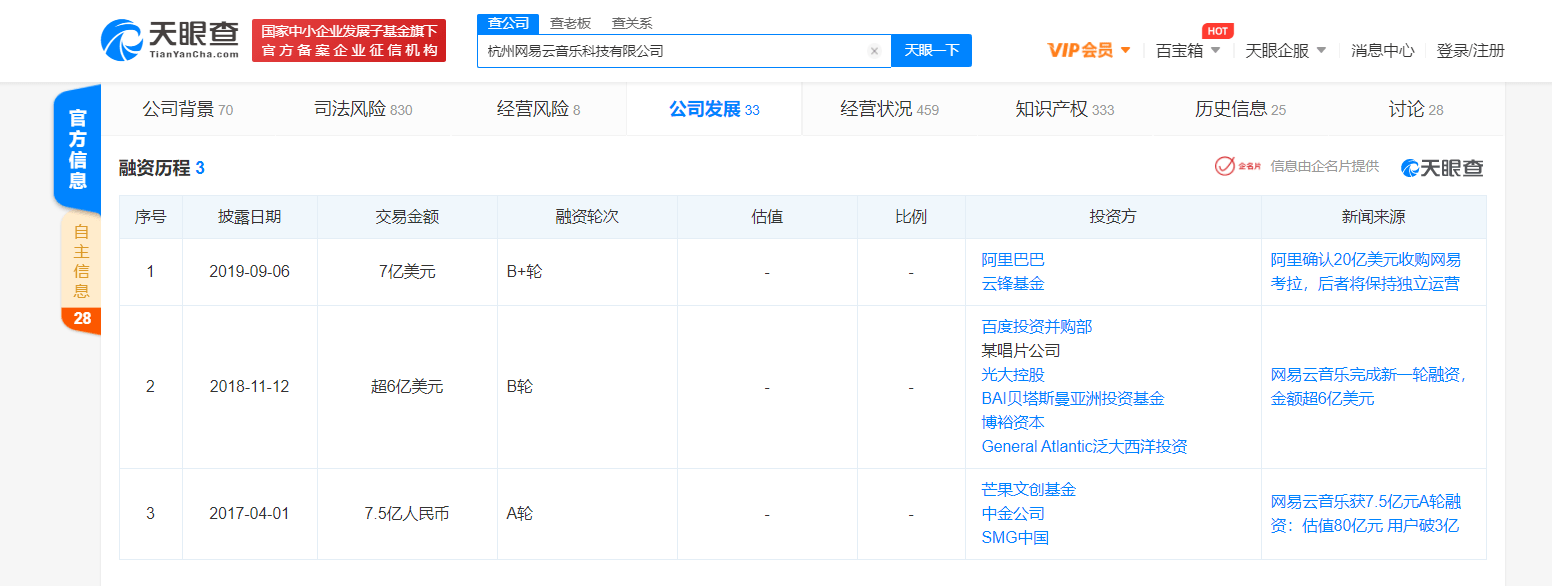Screen dimensions: 1552x586
Task: Open investor BAI贝塔斯曼亚洲投资基金 link
Action: click(x=1073, y=399)
